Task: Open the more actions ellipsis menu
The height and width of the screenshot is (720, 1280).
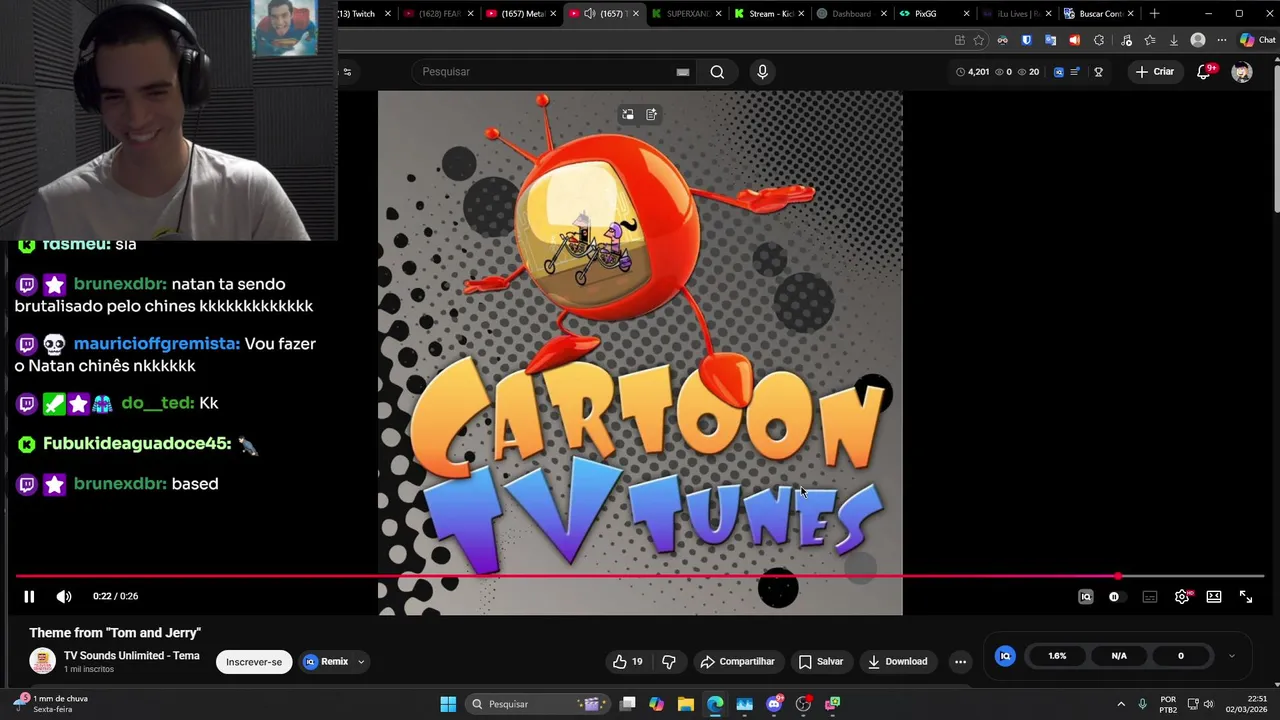Action: click(x=960, y=662)
